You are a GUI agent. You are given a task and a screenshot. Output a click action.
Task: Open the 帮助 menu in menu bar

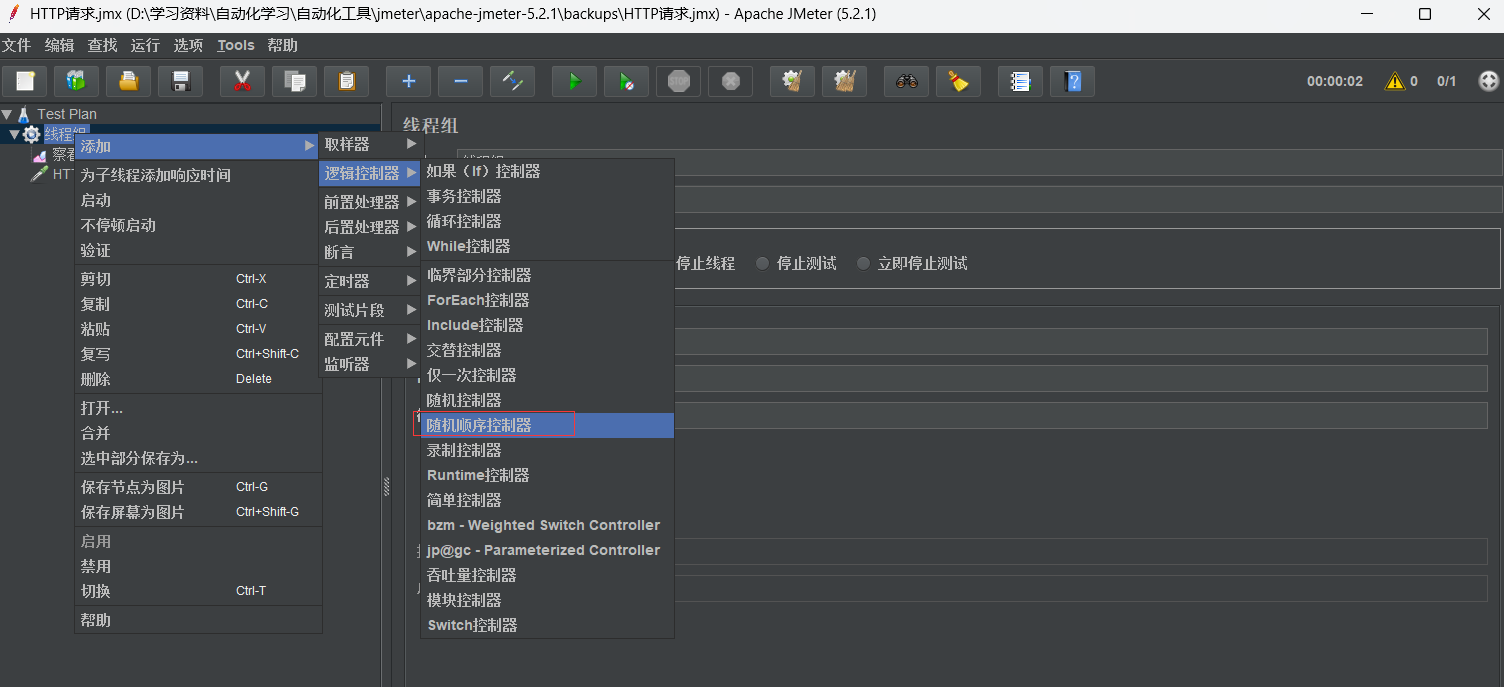point(282,45)
